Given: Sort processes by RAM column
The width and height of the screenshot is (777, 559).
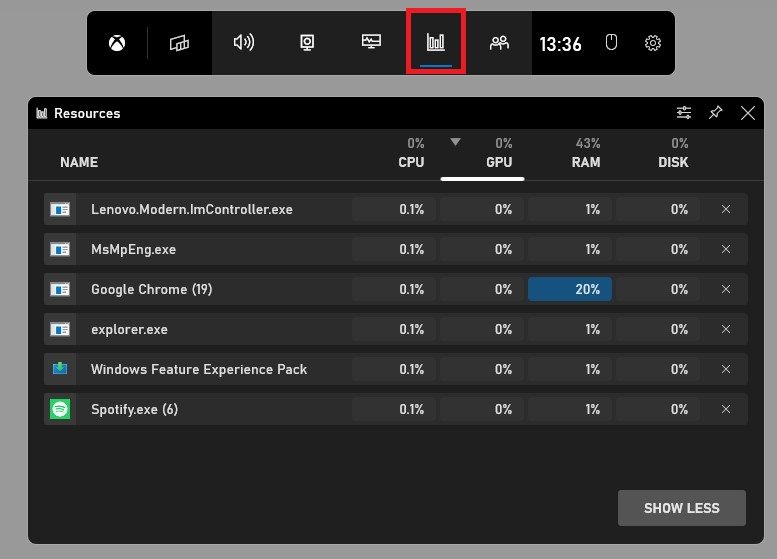Looking at the screenshot, I should point(586,162).
